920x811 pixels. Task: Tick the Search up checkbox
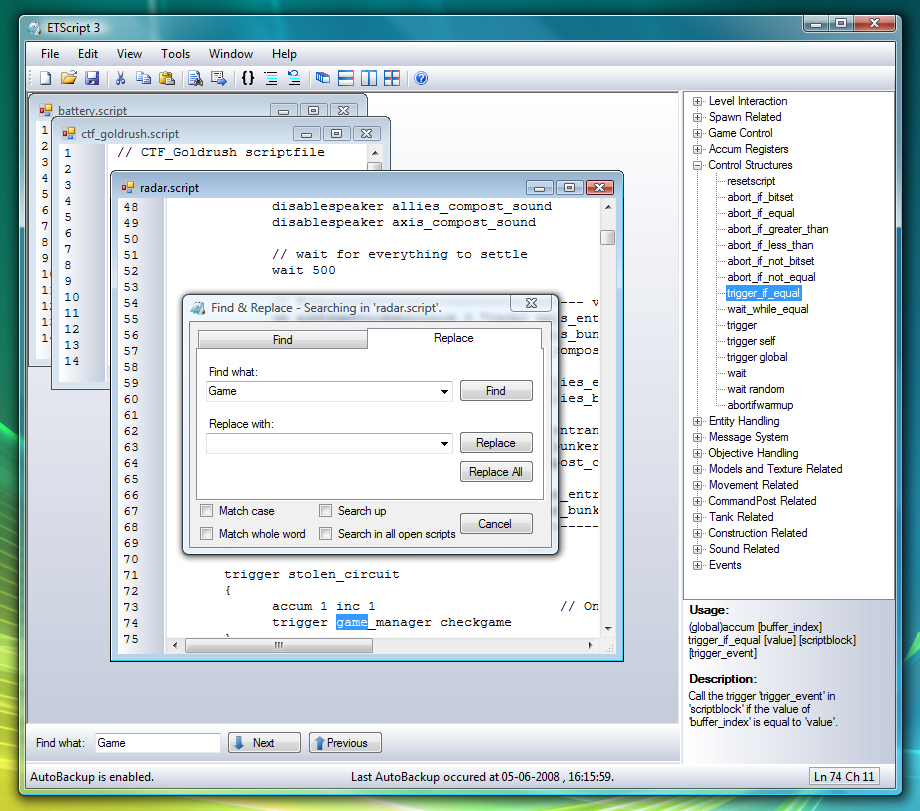pos(326,511)
